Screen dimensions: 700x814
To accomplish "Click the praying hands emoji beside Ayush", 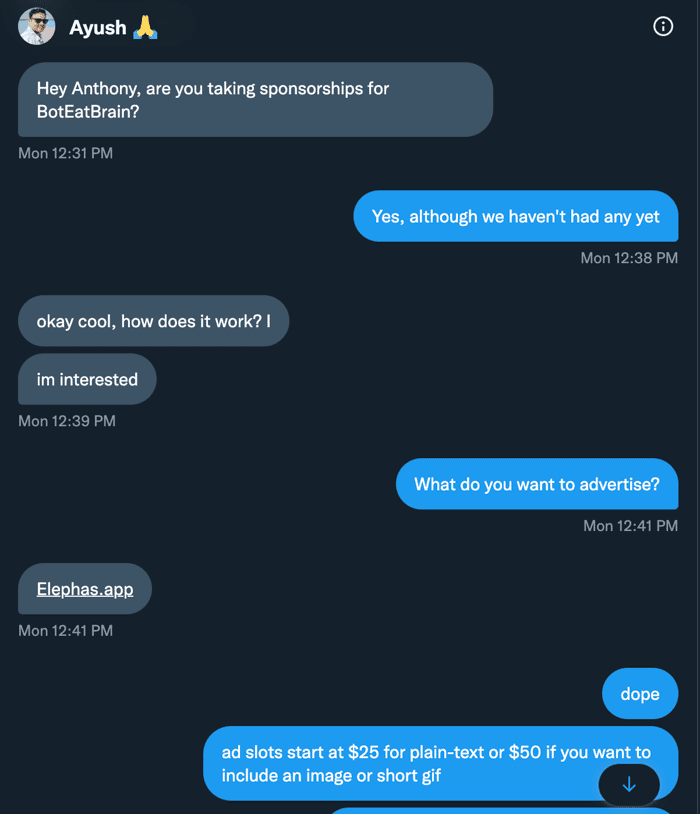I will pos(145,27).
